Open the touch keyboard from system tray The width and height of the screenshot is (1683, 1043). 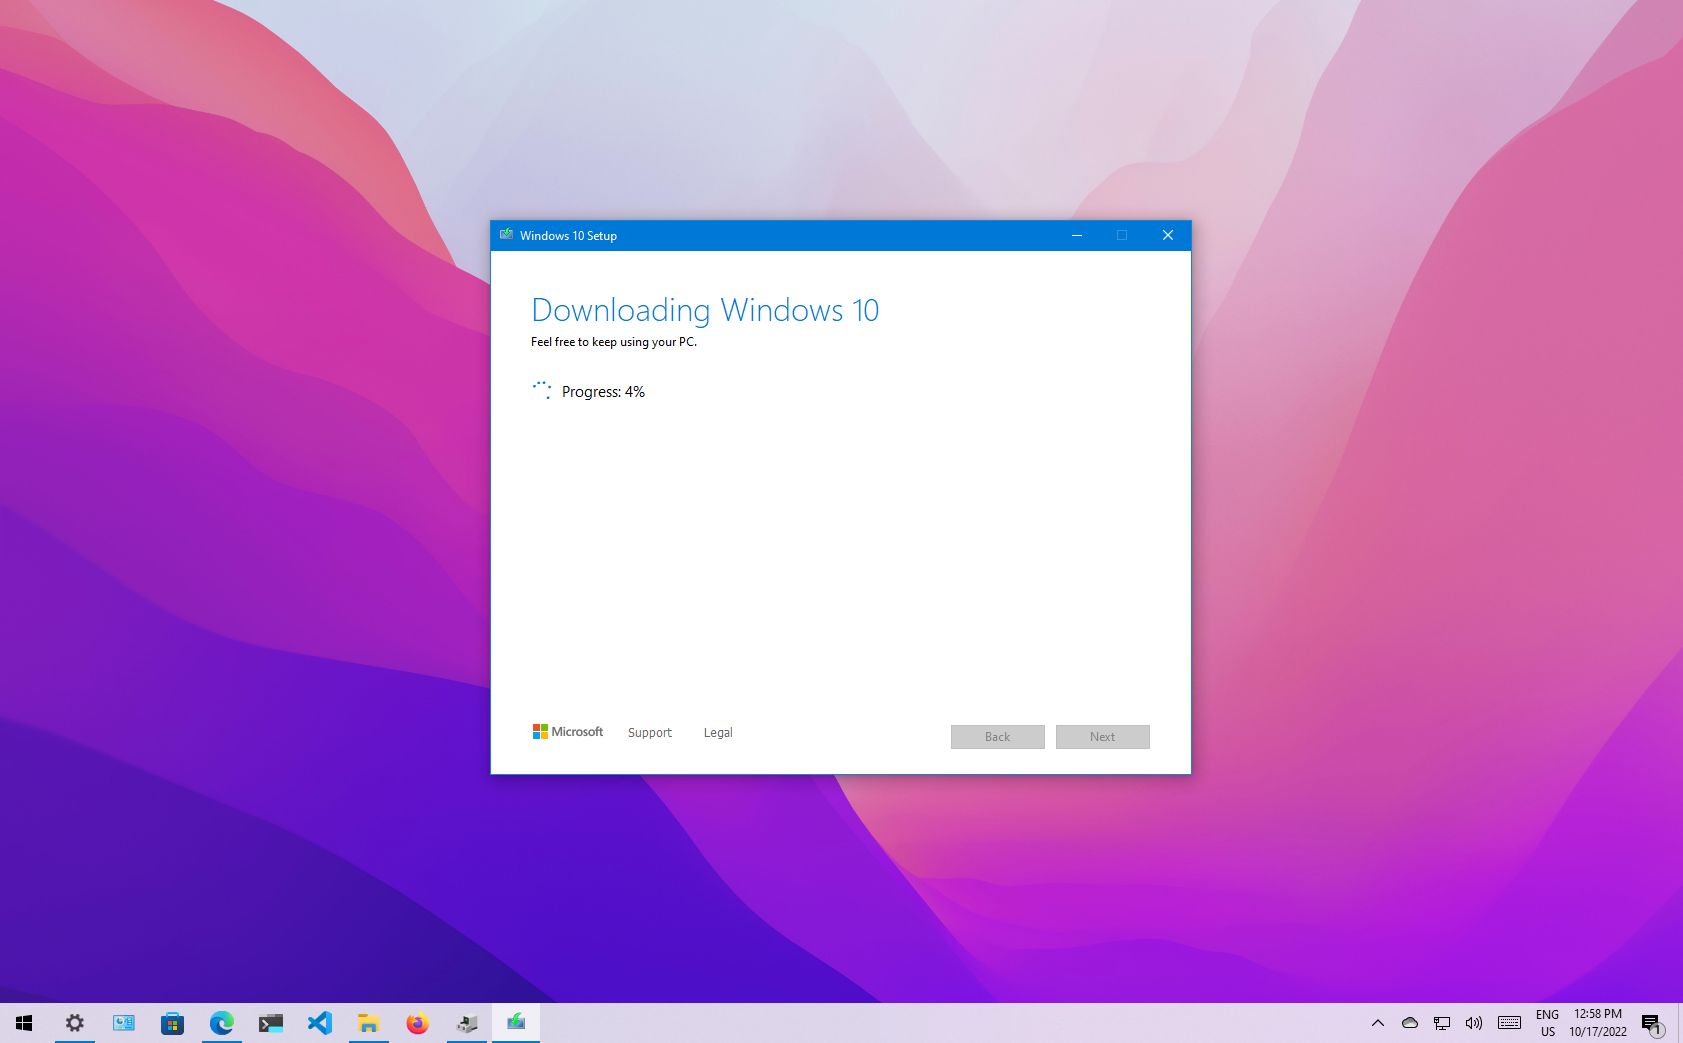pos(1508,1022)
